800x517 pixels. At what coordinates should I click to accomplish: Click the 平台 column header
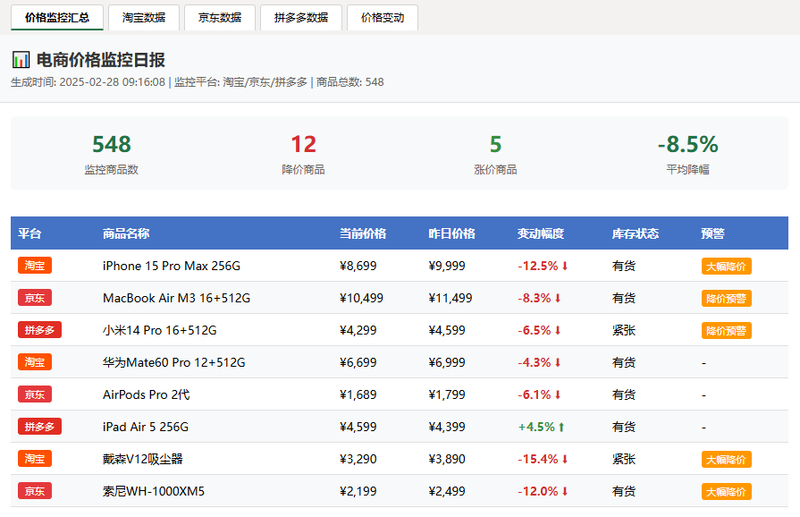30,233
